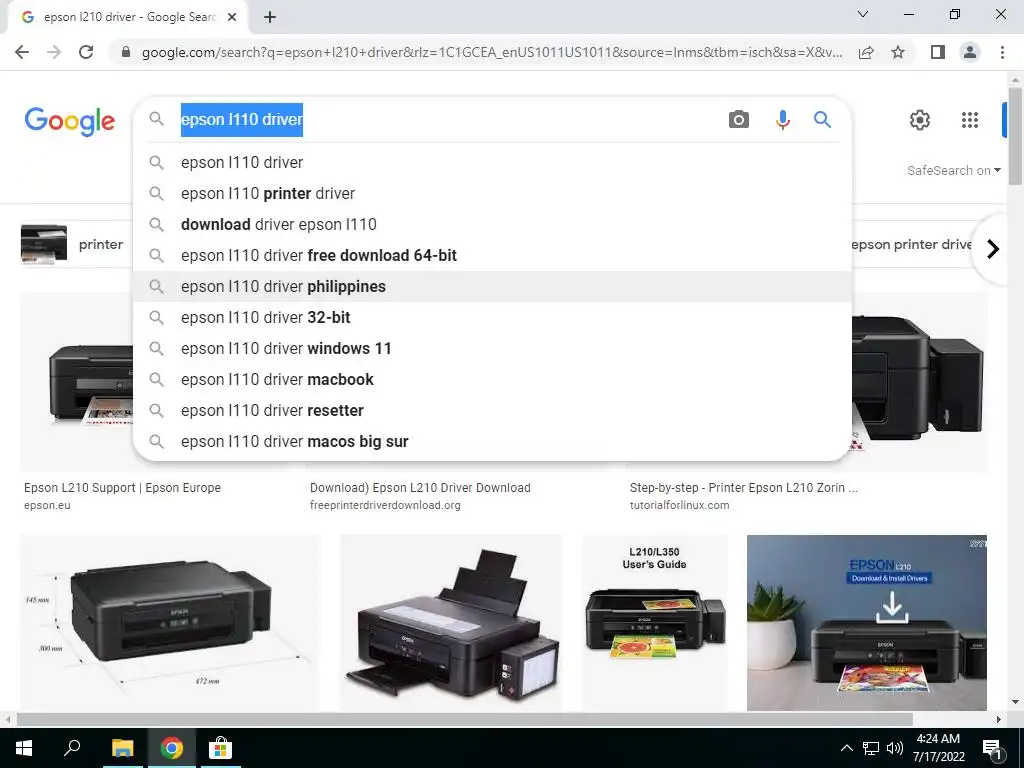Show hidden system tray icons
1024x768 pixels.
pyautogui.click(x=846, y=748)
